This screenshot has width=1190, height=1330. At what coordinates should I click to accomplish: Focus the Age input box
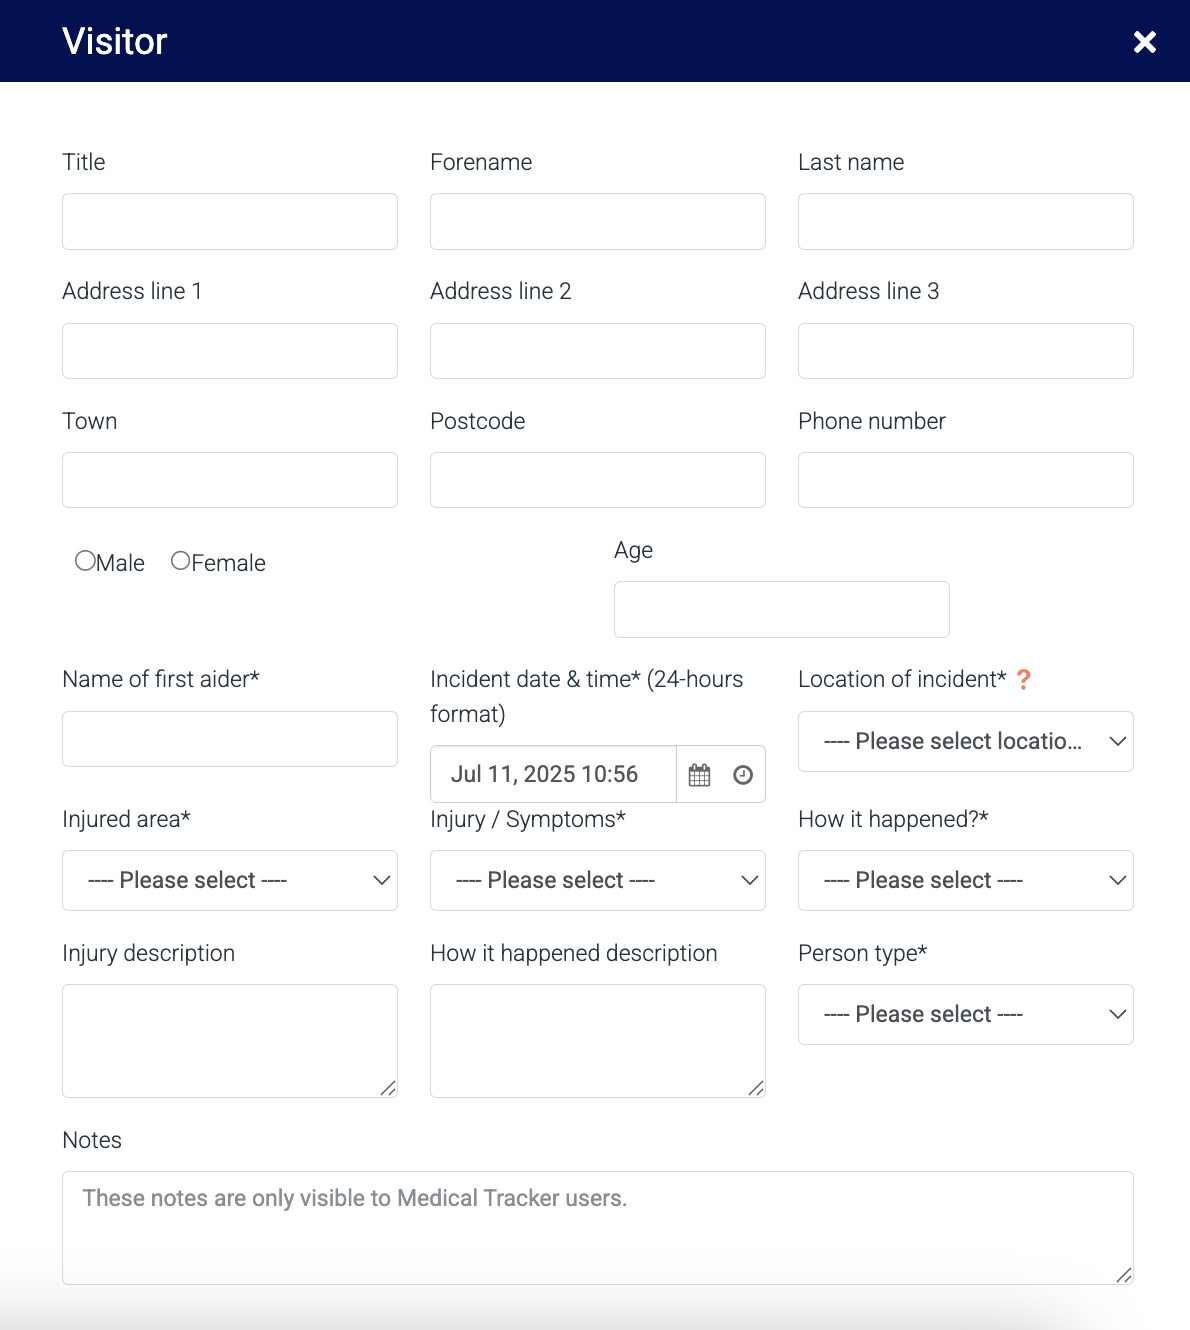click(x=781, y=609)
